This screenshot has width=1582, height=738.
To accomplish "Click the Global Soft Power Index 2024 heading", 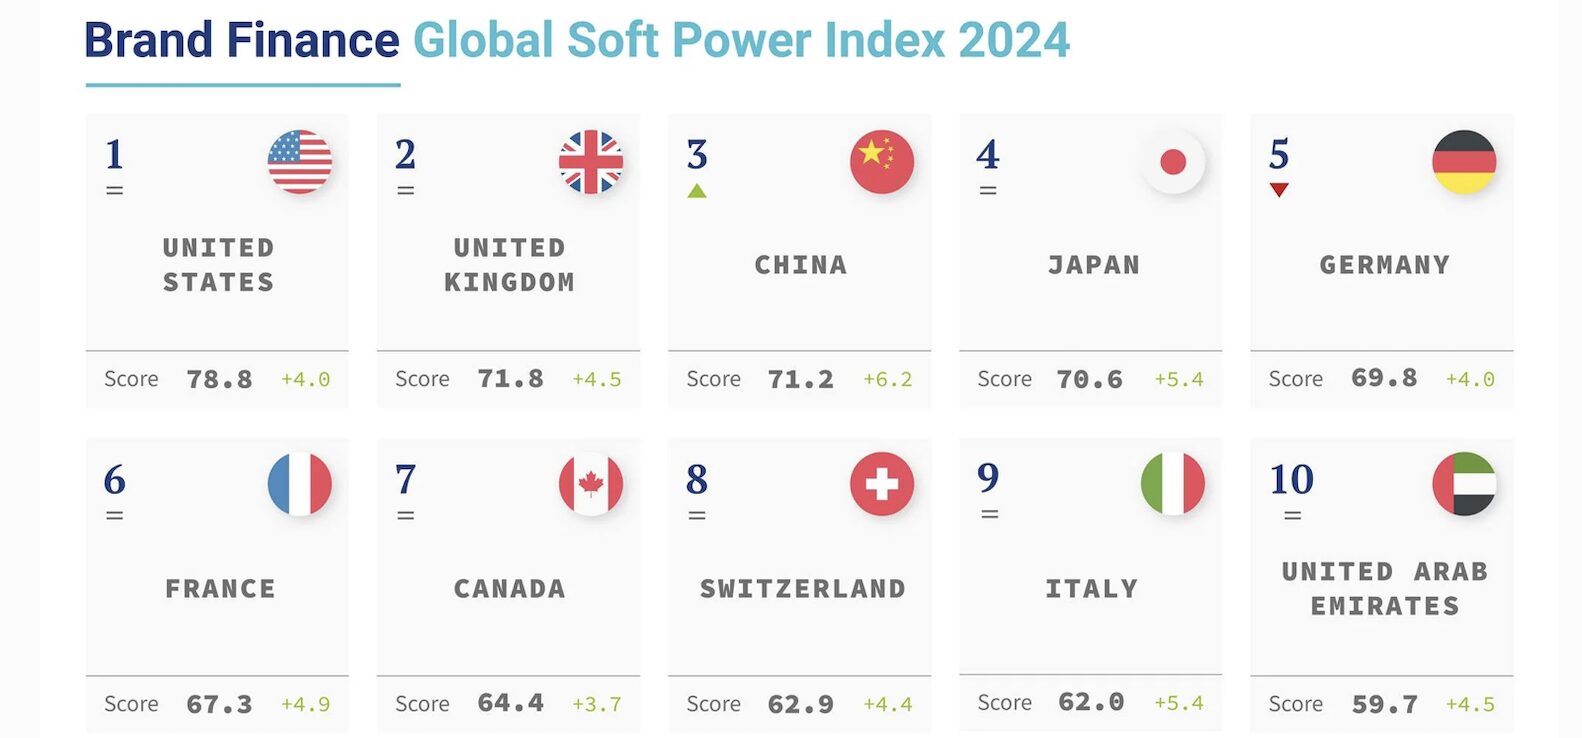I will [741, 41].
